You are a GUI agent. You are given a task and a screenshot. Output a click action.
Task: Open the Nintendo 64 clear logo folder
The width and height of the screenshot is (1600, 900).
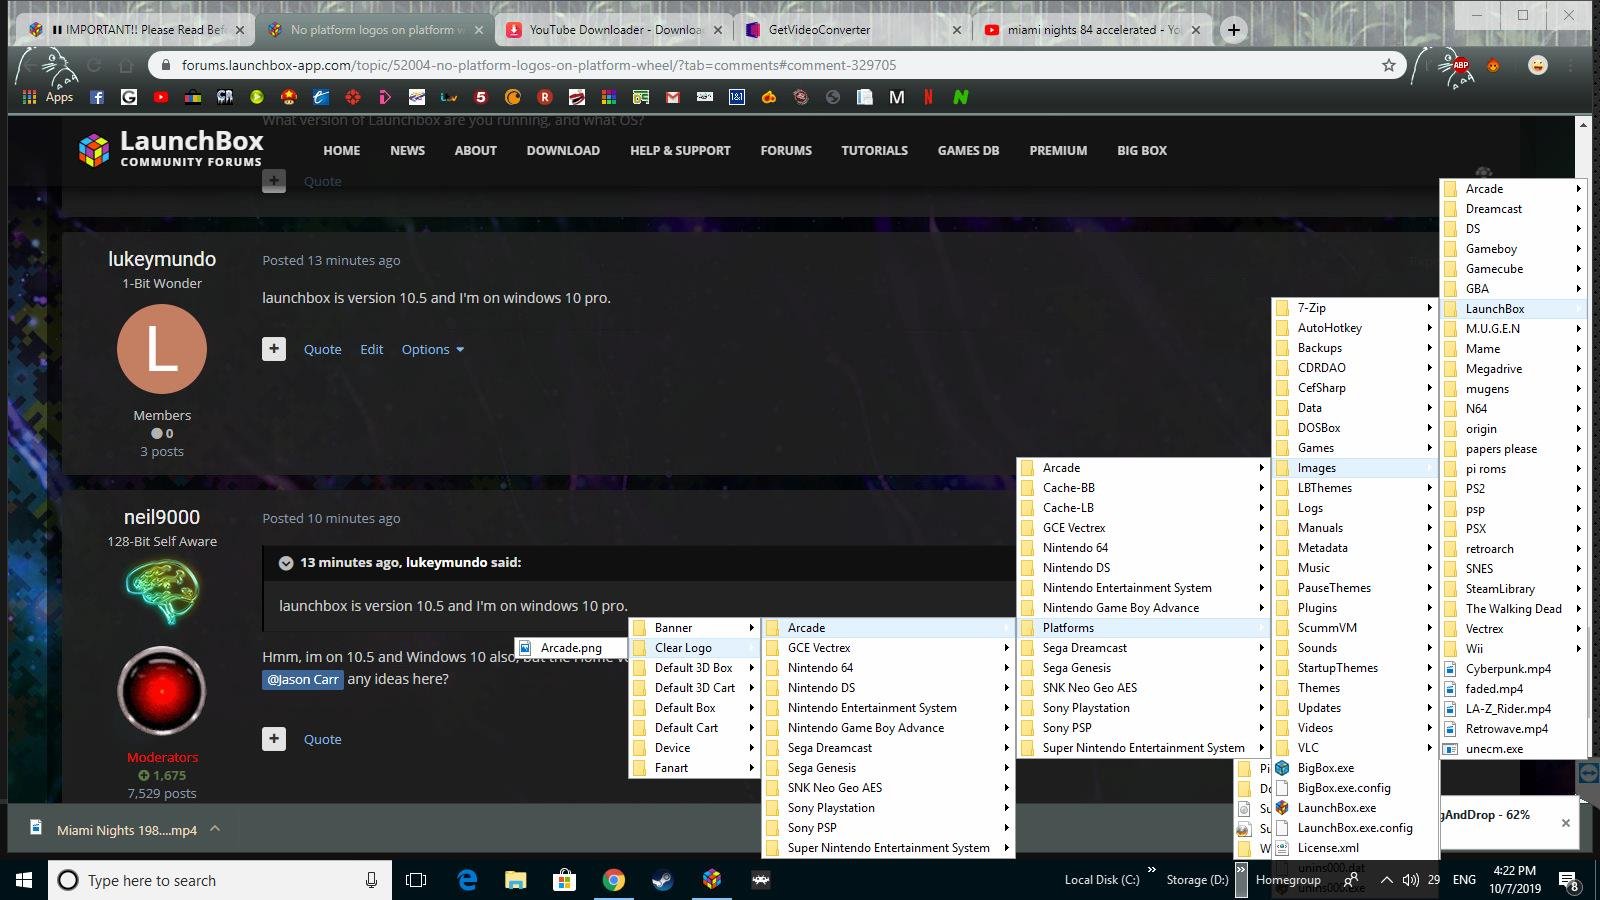[x=888, y=668]
